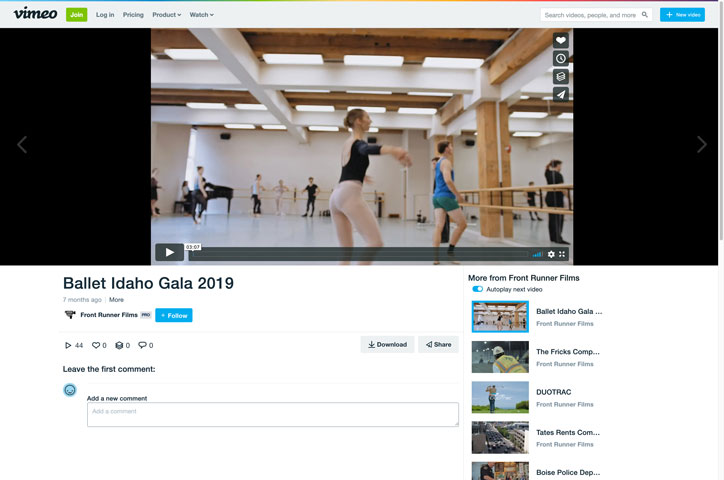
Task: Click The Fricks Comp... title link
Action: coord(568,352)
